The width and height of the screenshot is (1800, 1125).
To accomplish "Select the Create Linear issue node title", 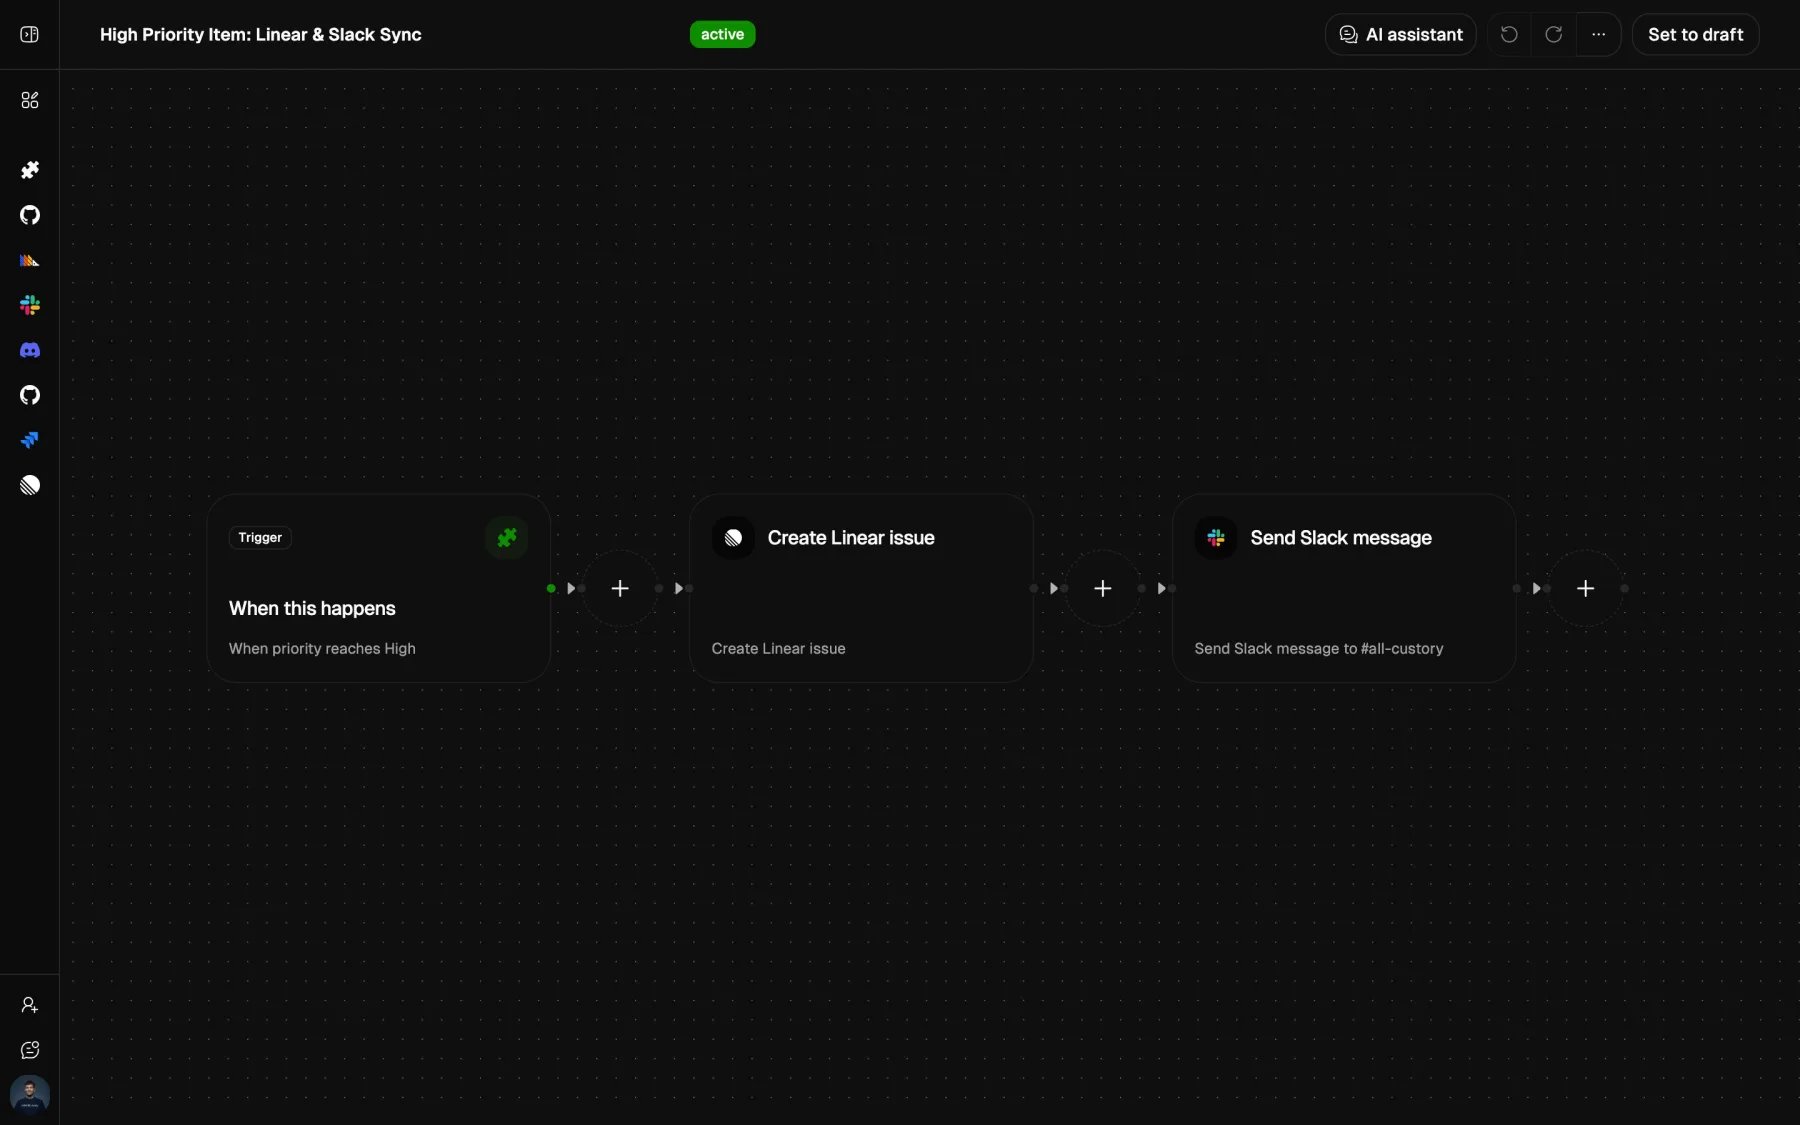I will click(x=851, y=537).
